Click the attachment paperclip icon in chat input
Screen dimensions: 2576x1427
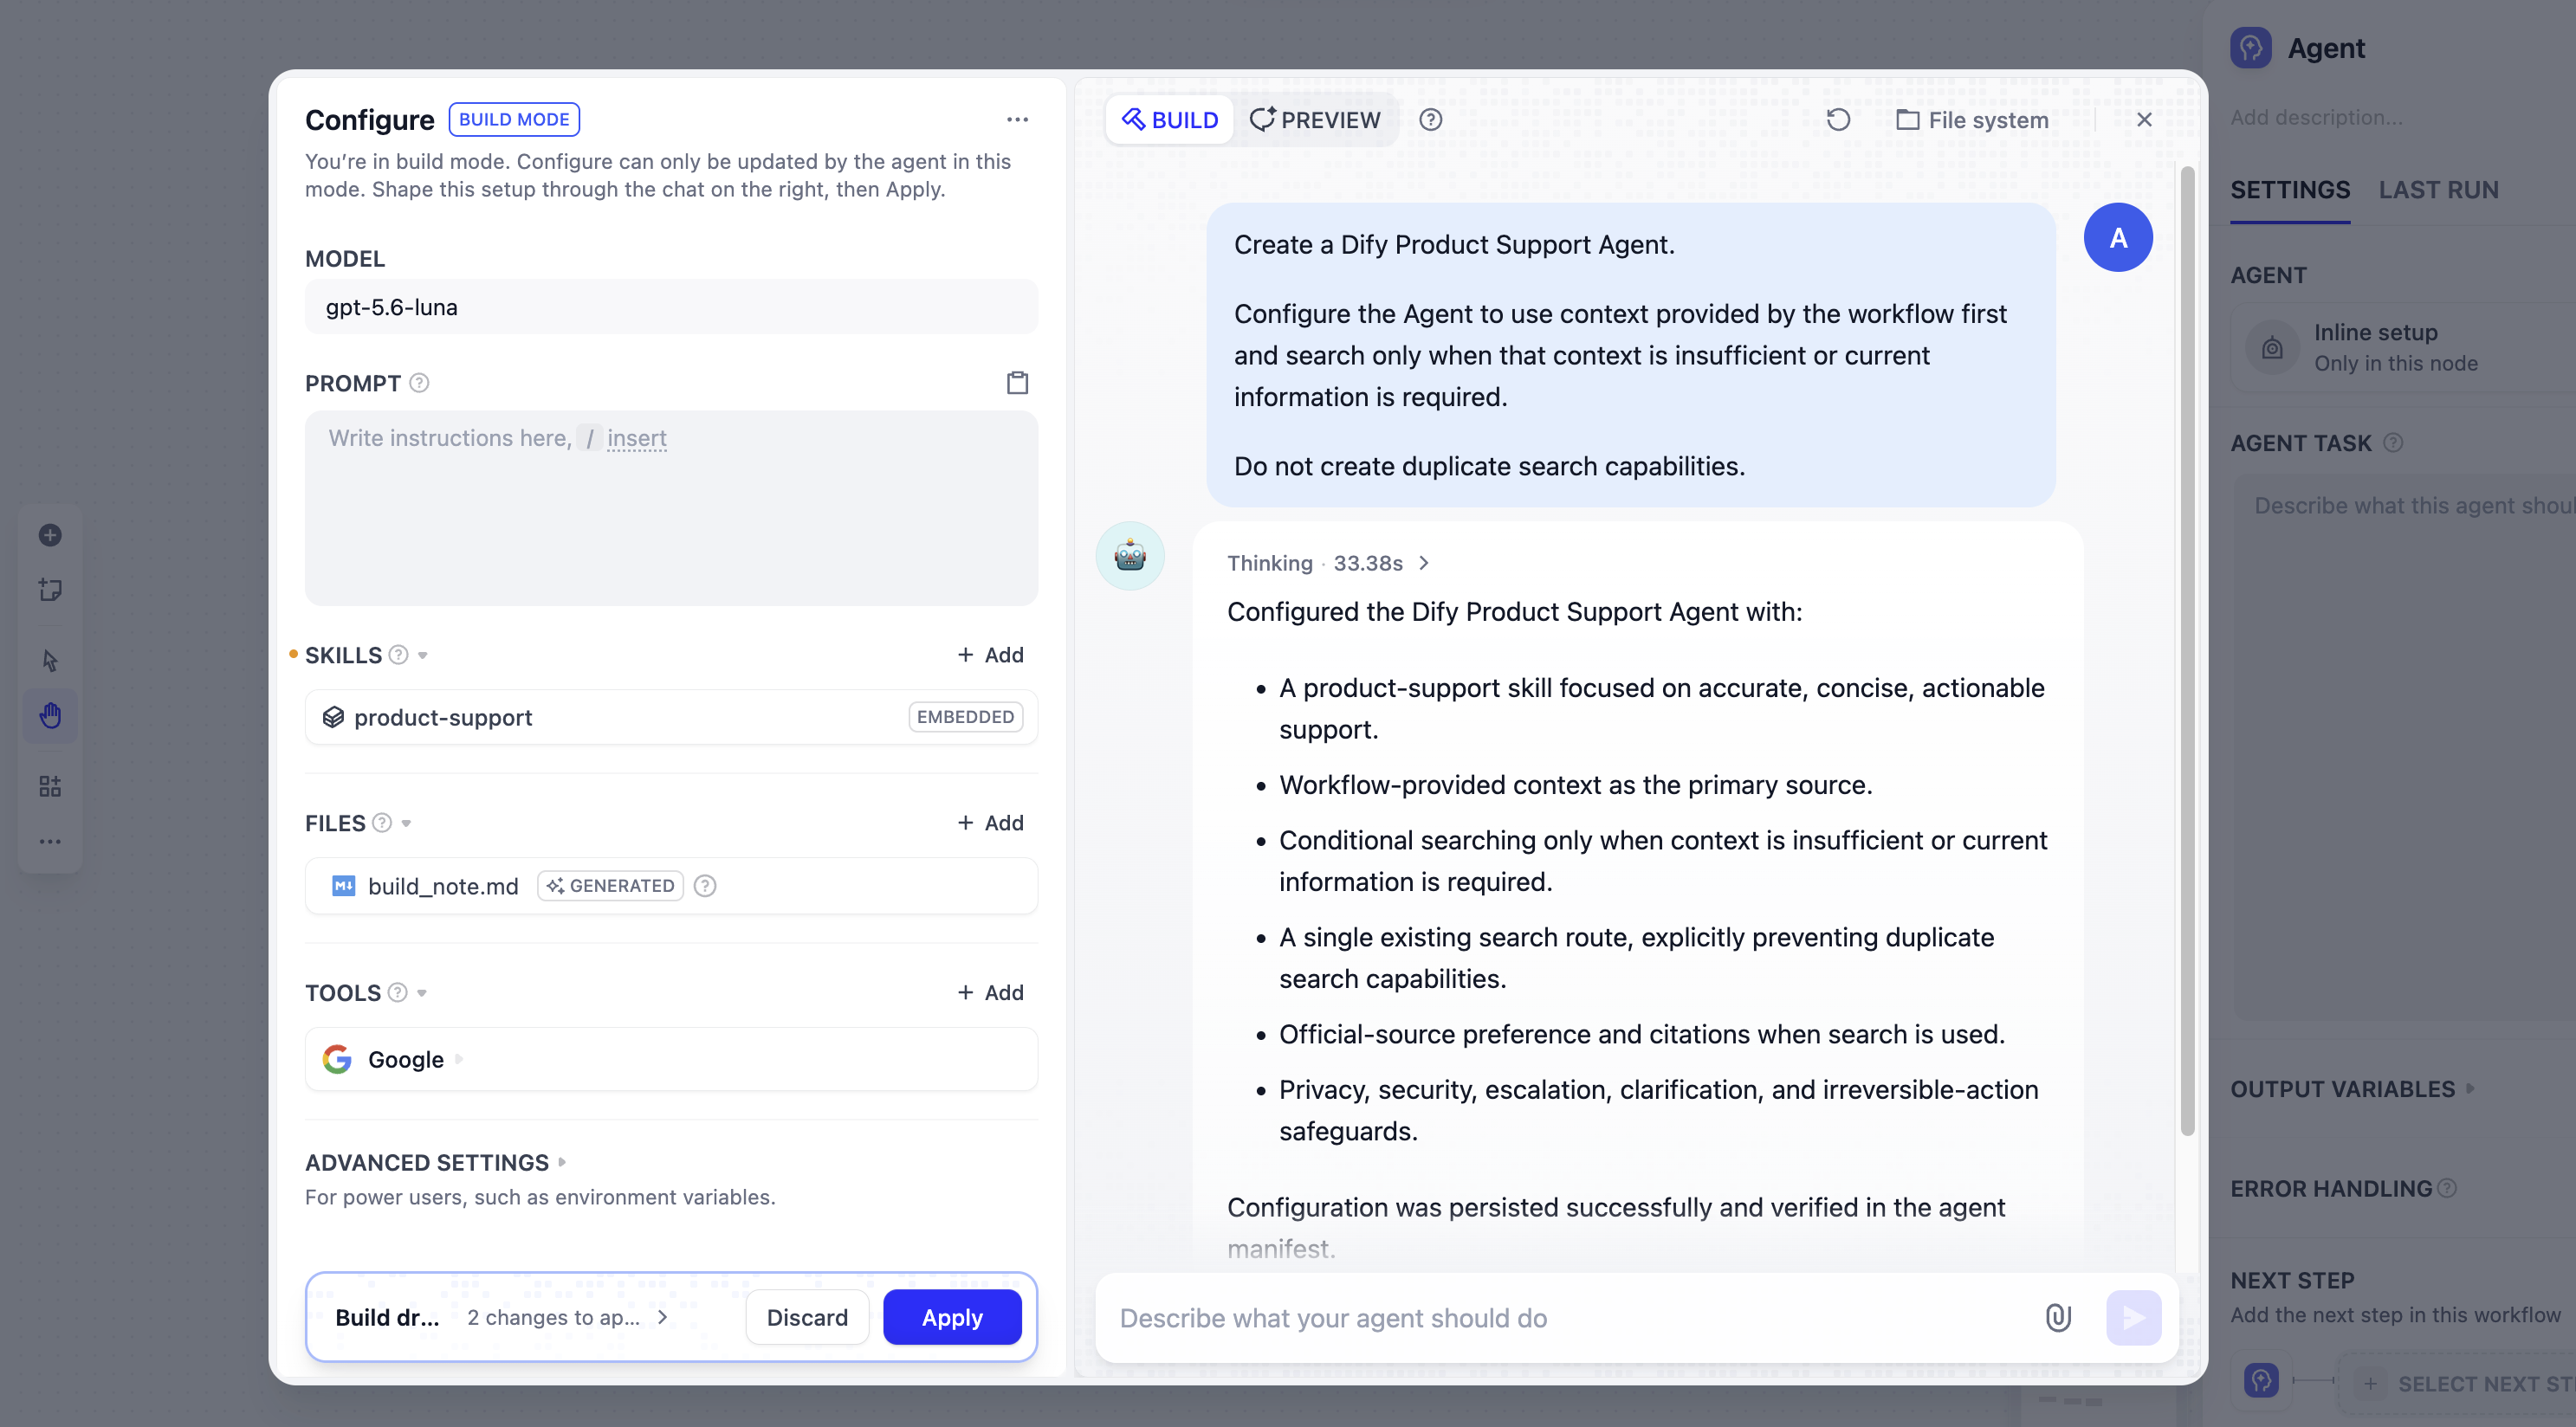click(x=2058, y=1317)
